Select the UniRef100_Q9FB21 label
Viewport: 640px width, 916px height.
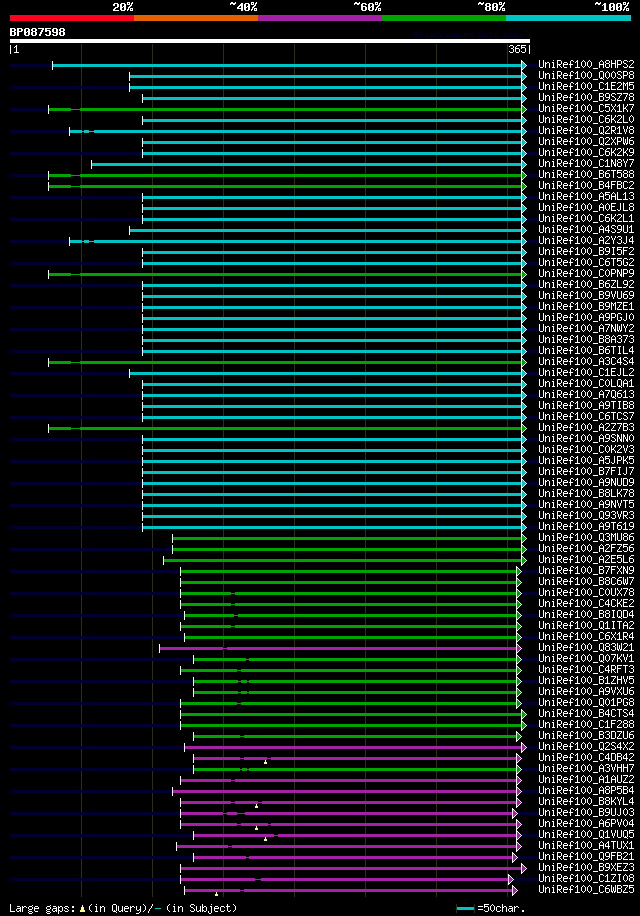pyautogui.click(x=586, y=856)
